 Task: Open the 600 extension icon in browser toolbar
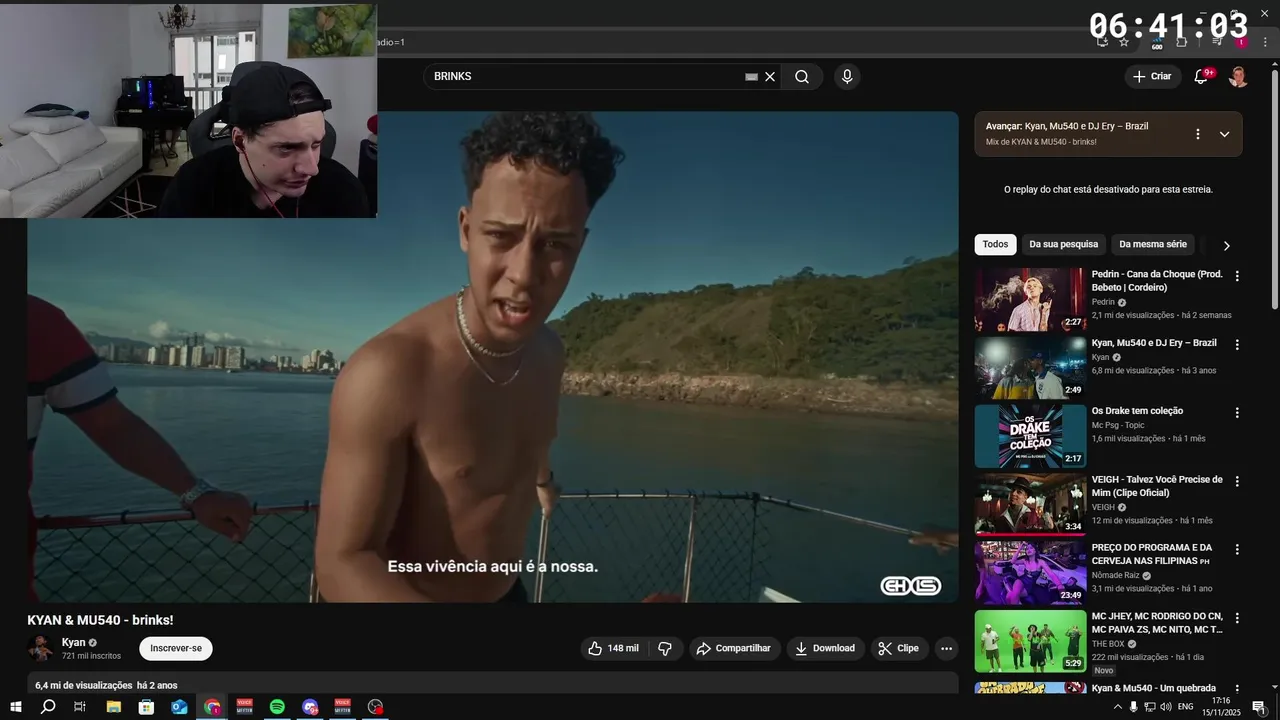click(1157, 43)
